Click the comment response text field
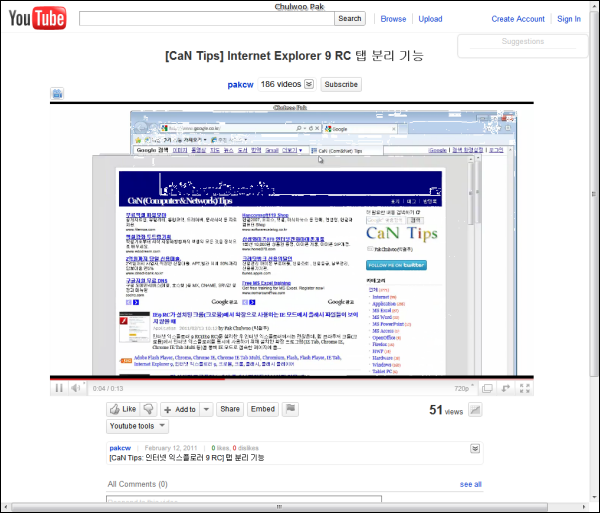The height and width of the screenshot is (513, 600). [x=244, y=499]
